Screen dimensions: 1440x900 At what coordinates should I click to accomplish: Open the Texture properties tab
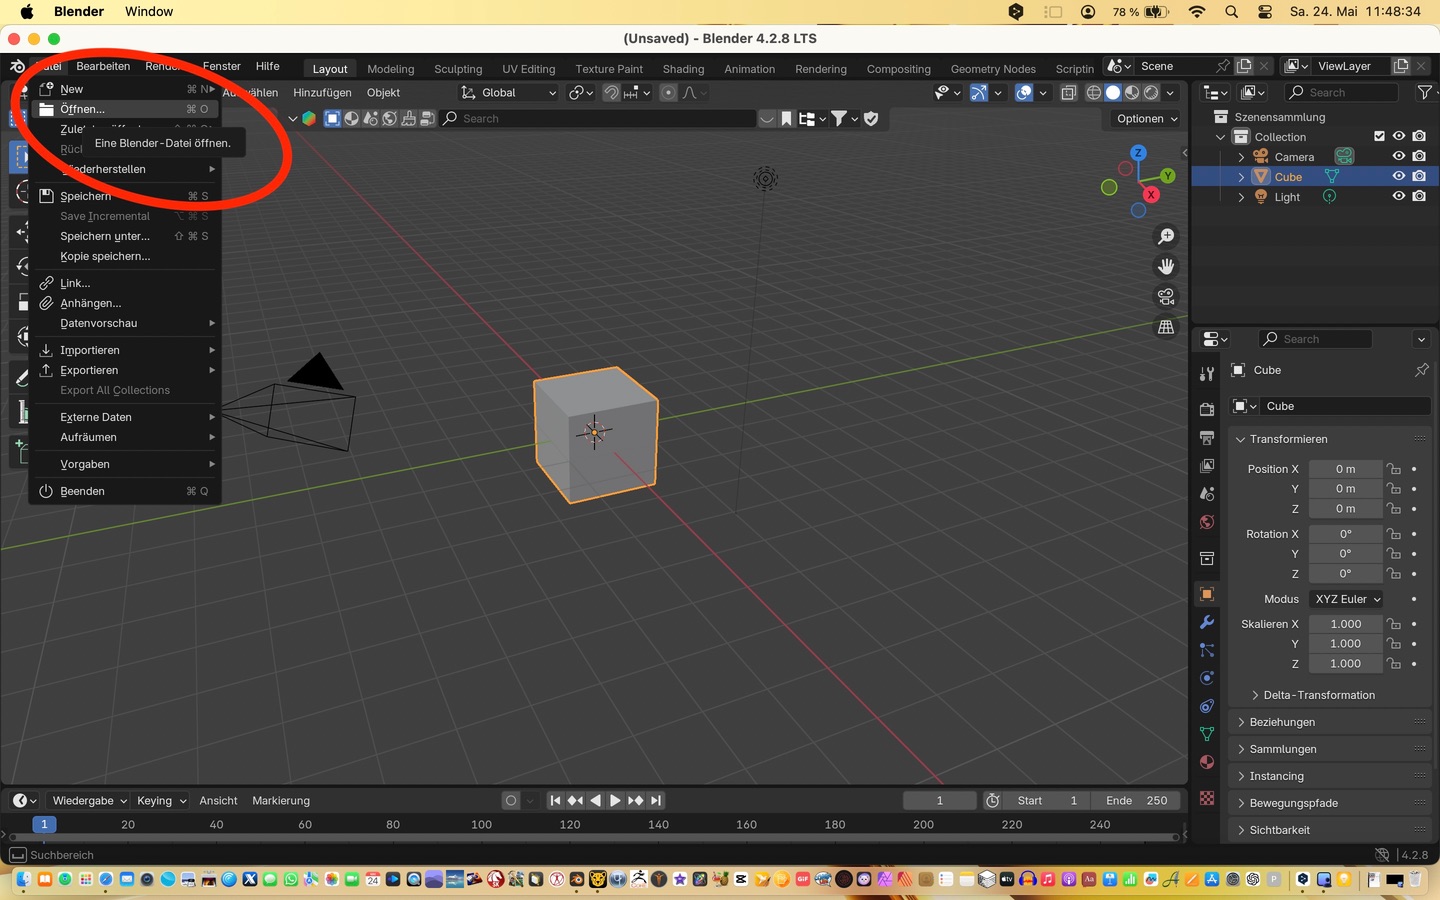click(x=1207, y=798)
